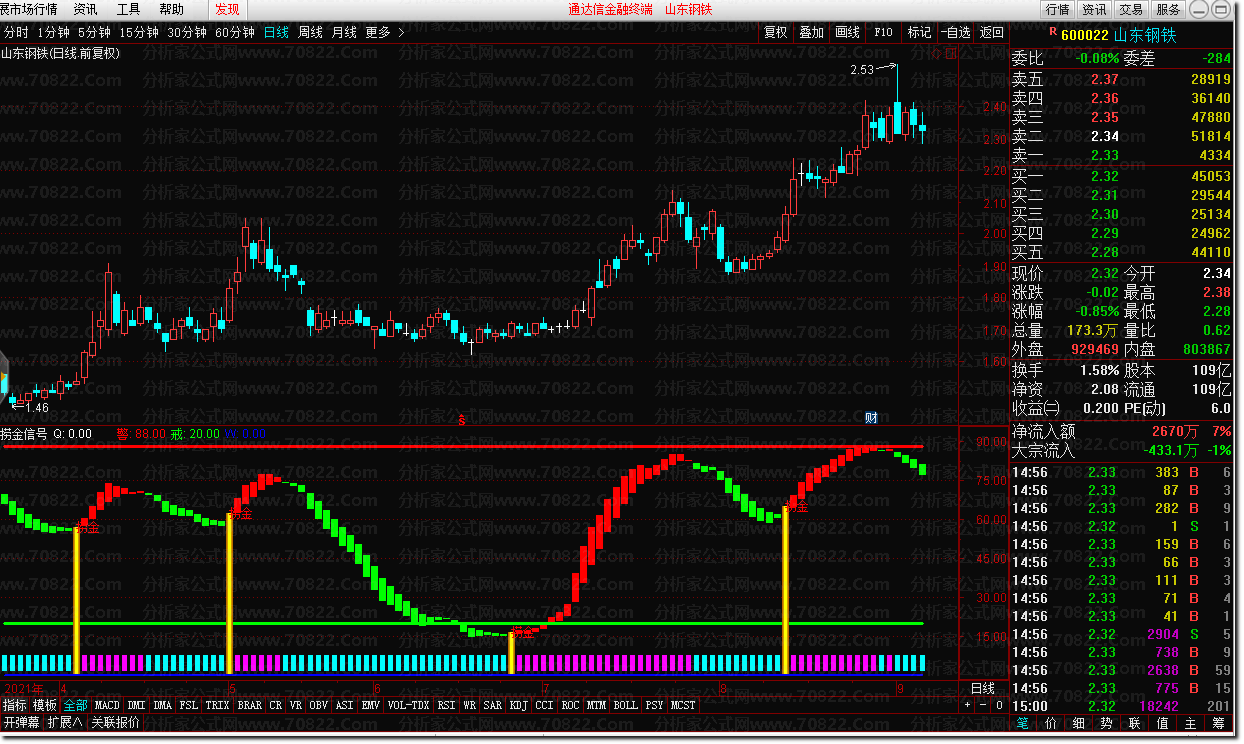Select the CR indicator
Image resolution: width=1244 pixels, height=744 pixels.
point(275,705)
